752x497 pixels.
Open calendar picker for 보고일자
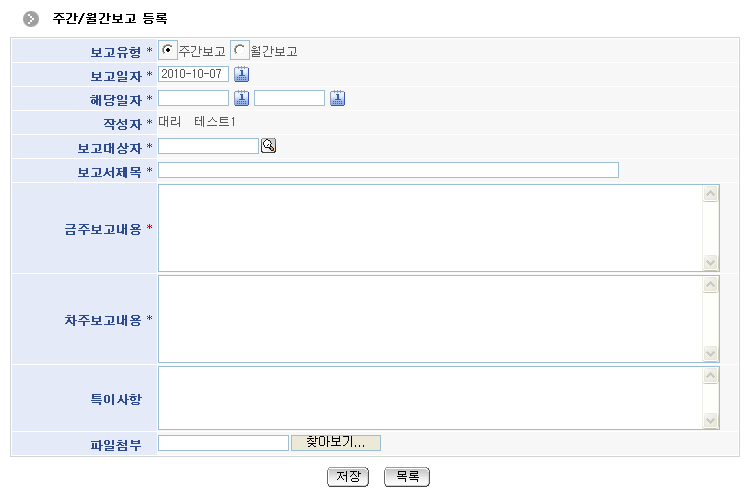241,74
